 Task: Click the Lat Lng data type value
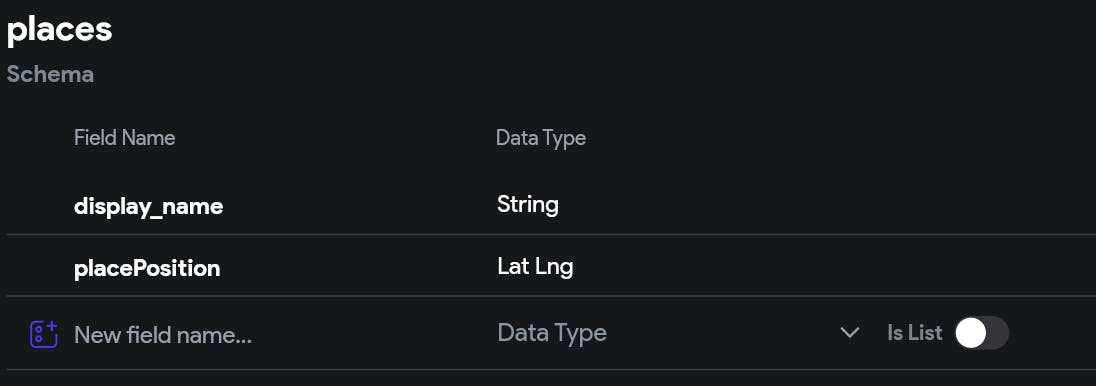(x=535, y=266)
